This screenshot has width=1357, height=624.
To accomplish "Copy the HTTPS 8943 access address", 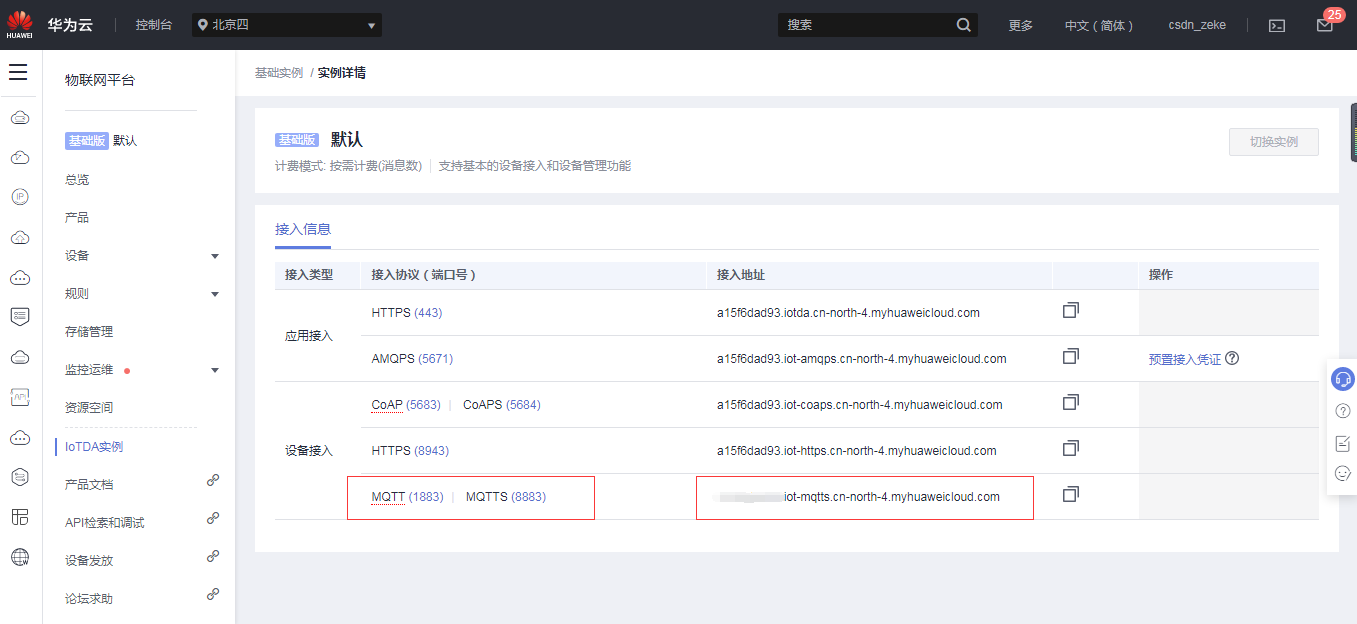I will [1070, 449].
